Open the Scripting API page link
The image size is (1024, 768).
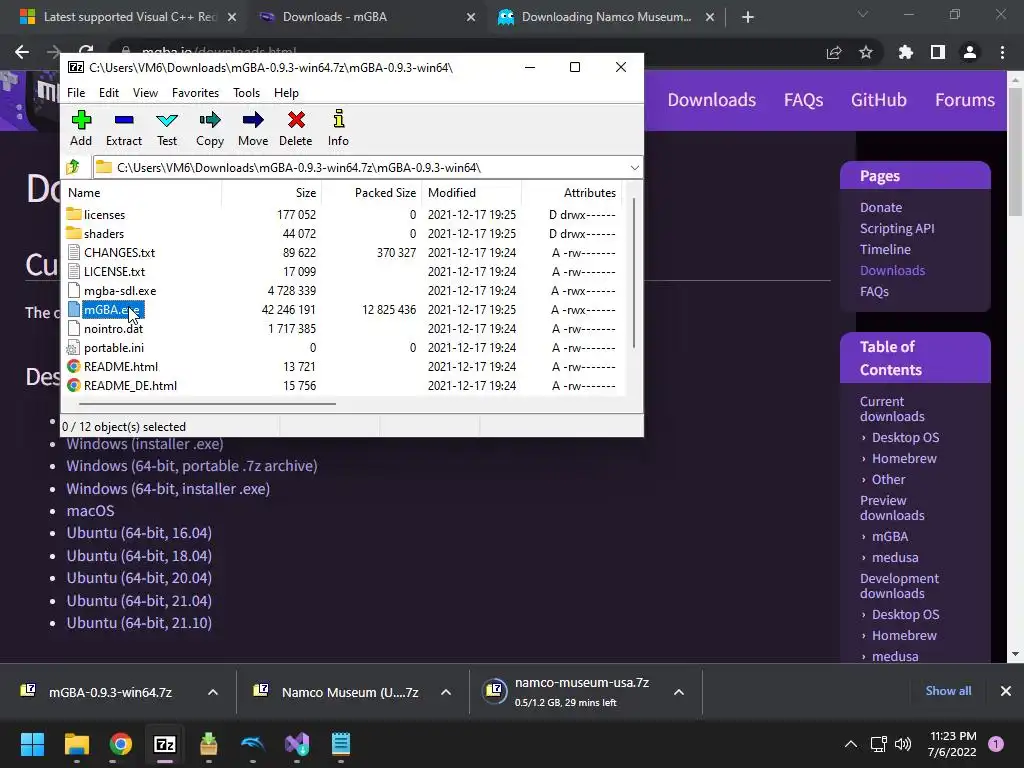897,229
